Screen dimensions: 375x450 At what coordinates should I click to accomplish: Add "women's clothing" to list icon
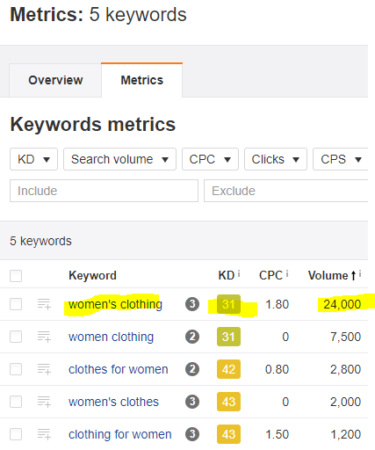click(x=44, y=304)
